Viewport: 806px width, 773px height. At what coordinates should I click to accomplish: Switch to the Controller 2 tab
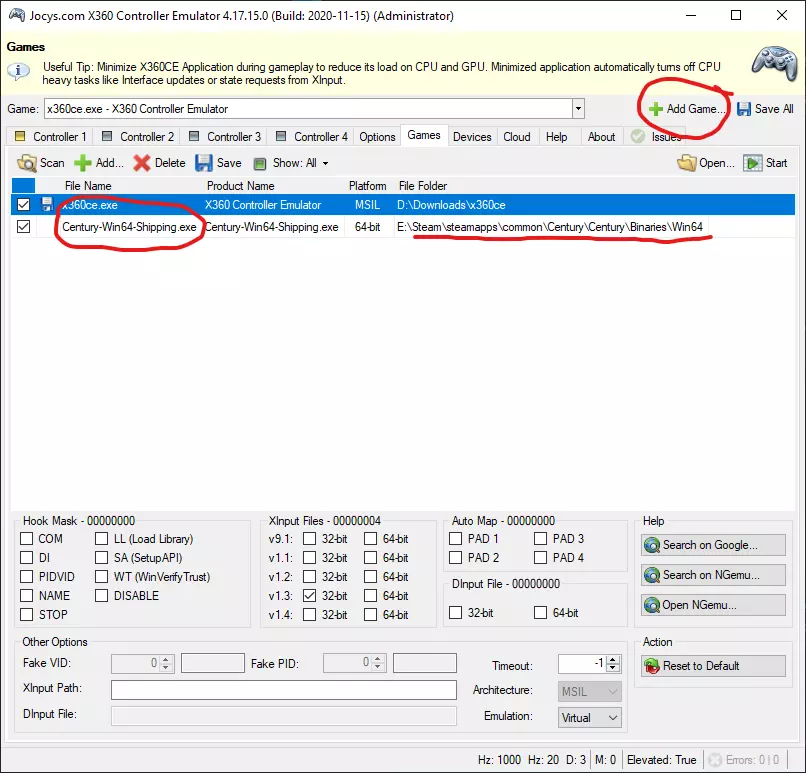tap(138, 137)
